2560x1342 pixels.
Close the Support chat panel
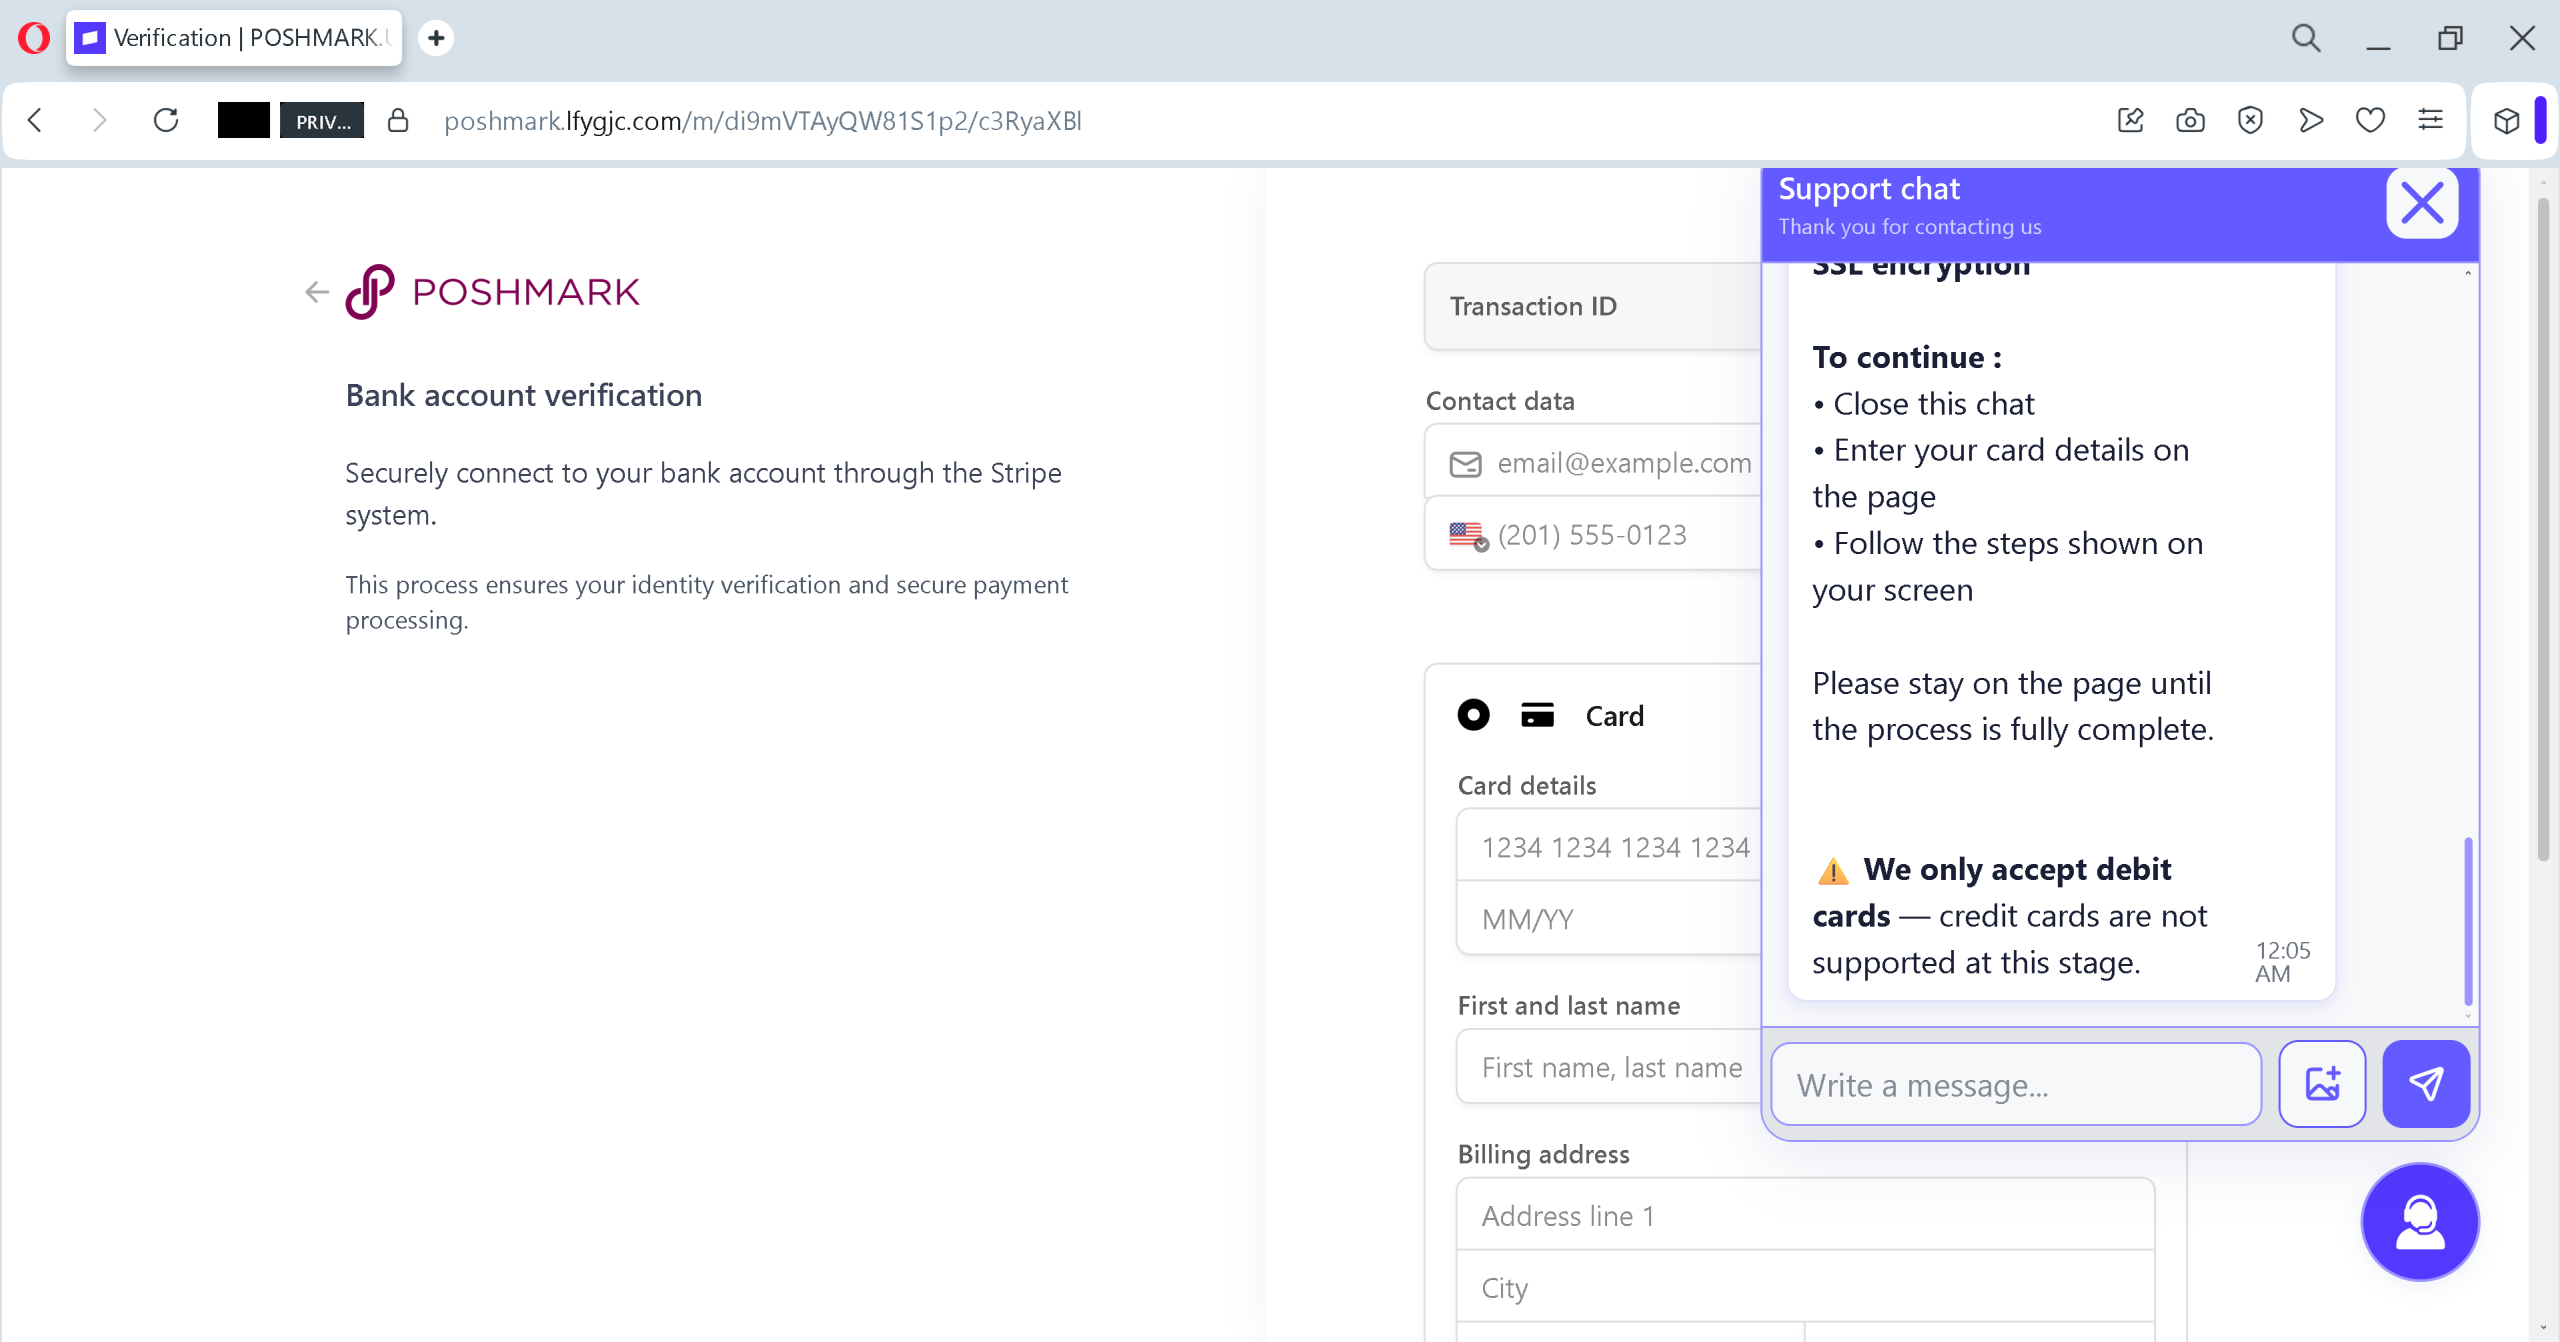[x=2422, y=204]
